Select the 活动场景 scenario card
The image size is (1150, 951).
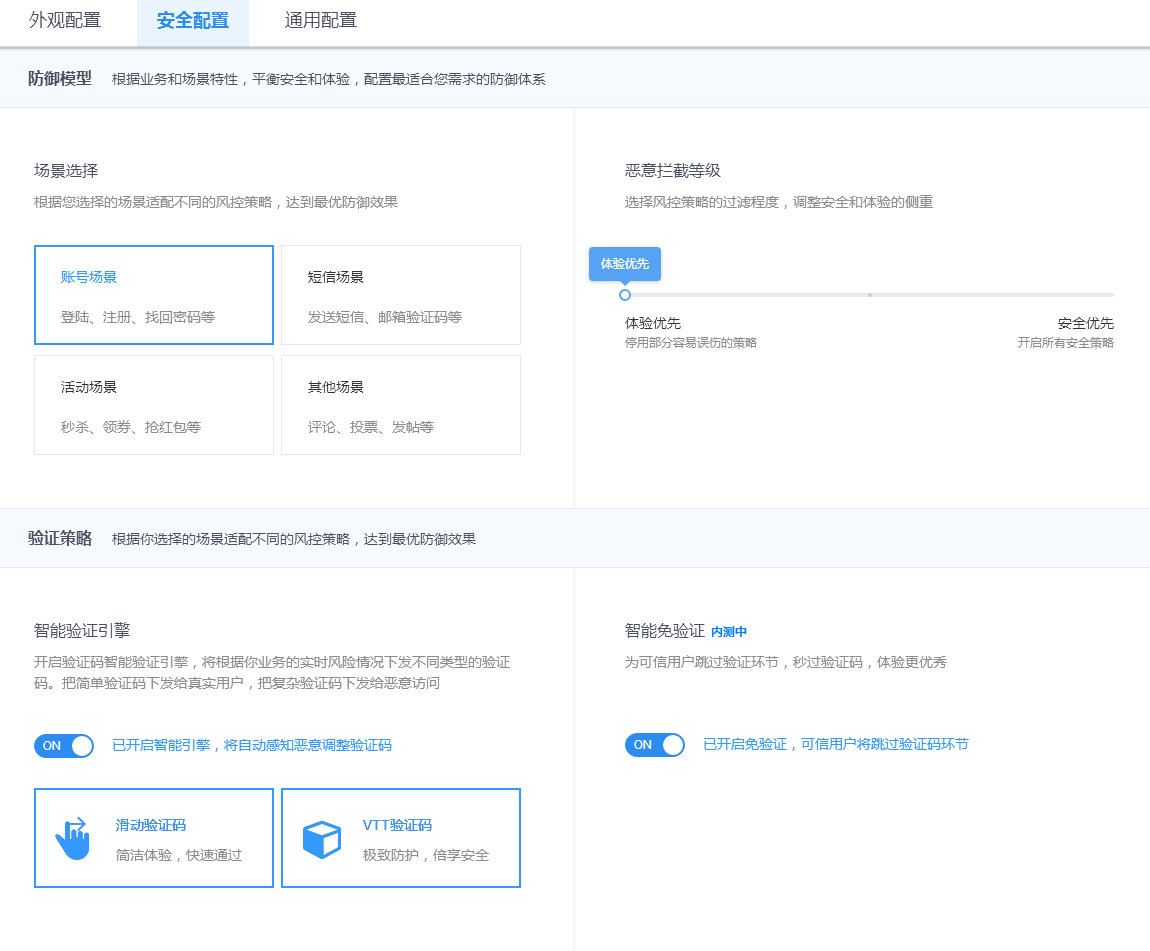(x=154, y=405)
